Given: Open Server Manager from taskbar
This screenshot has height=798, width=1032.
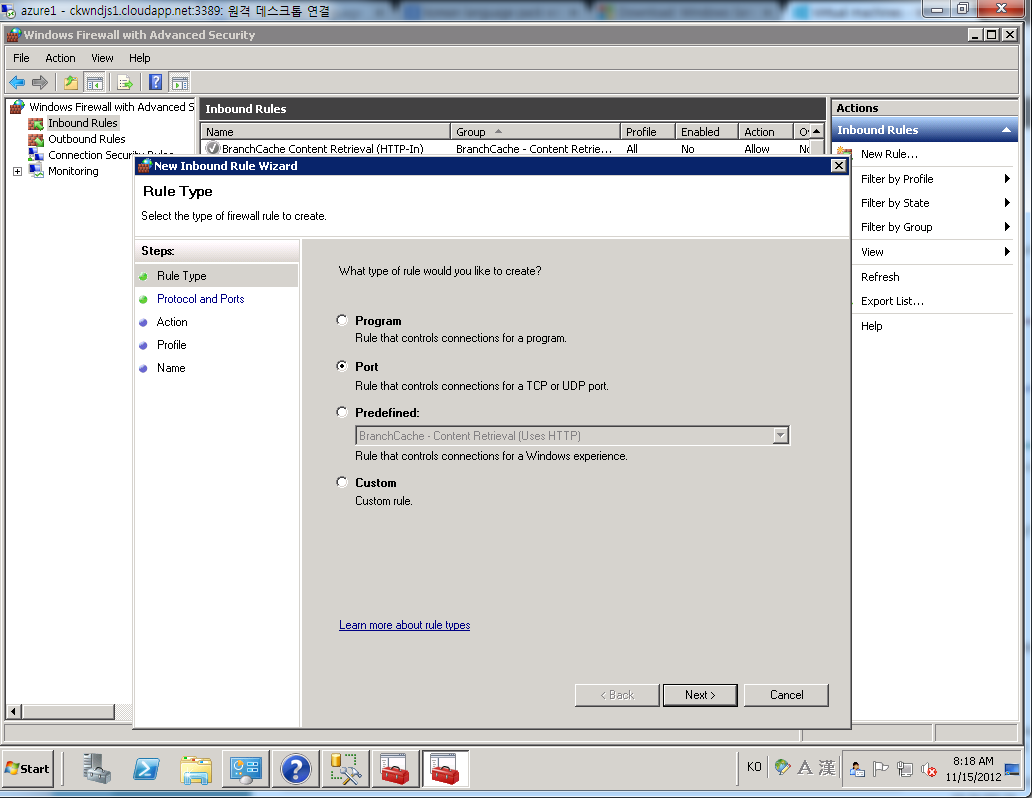Looking at the screenshot, I should click(x=97, y=768).
